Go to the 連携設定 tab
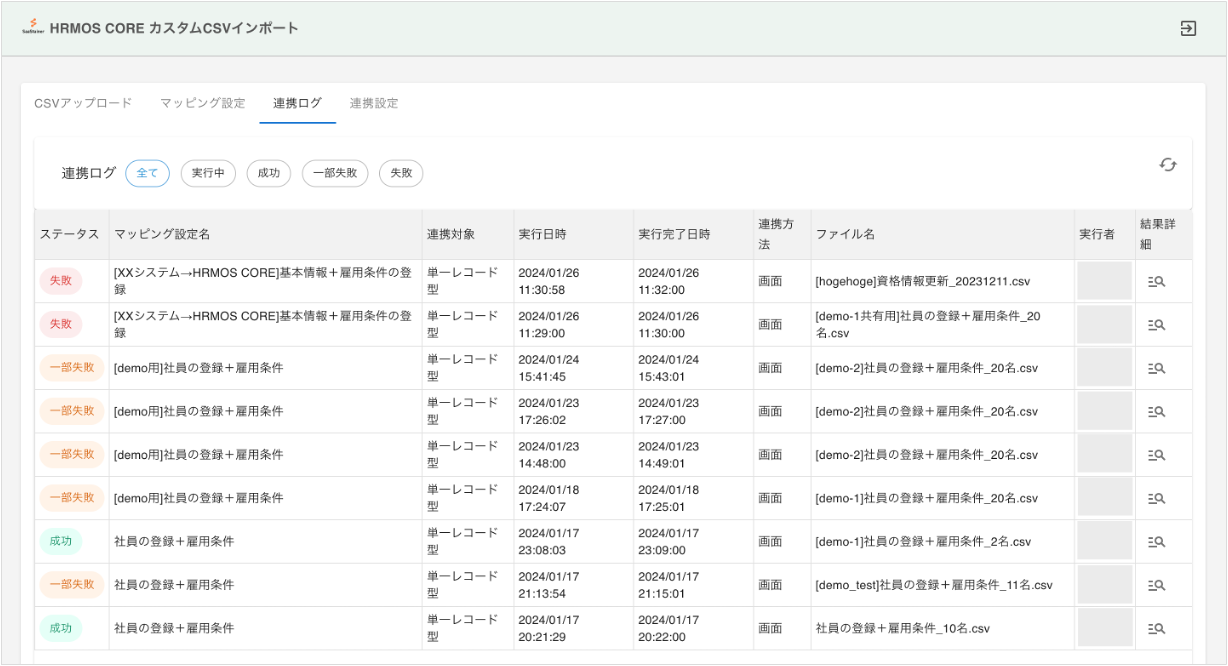Image resolution: width=1228 pixels, height=666 pixels. (374, 103)
